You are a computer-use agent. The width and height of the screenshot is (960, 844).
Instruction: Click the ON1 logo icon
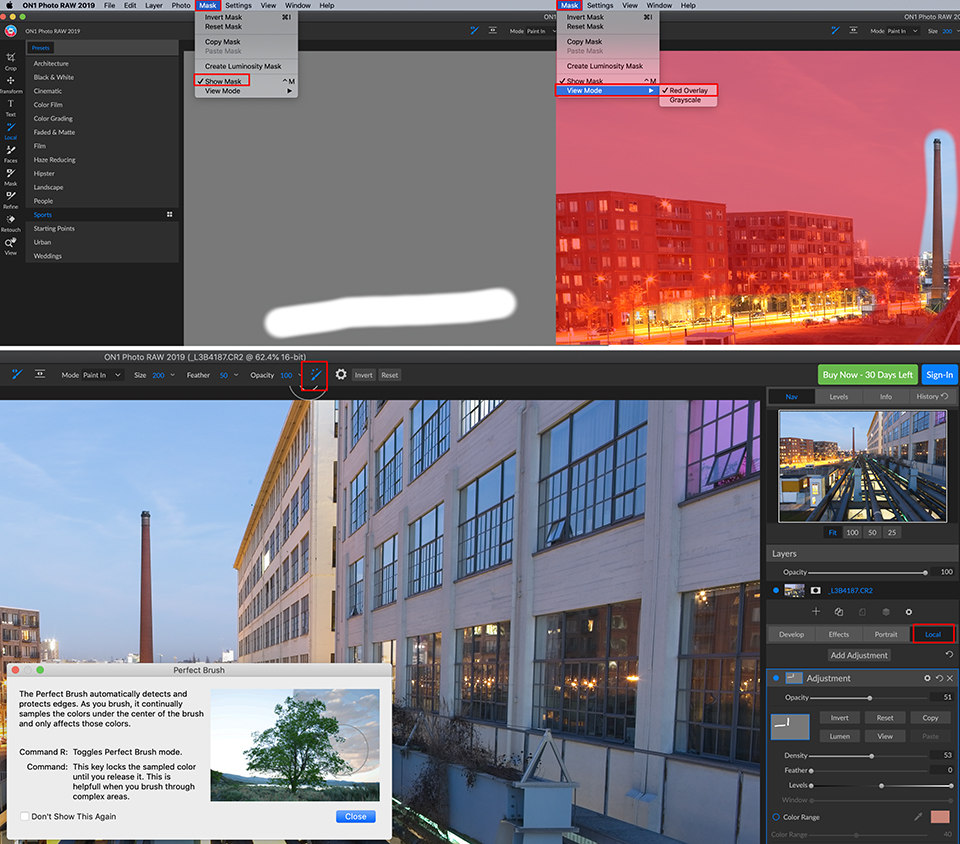[10, 31]
